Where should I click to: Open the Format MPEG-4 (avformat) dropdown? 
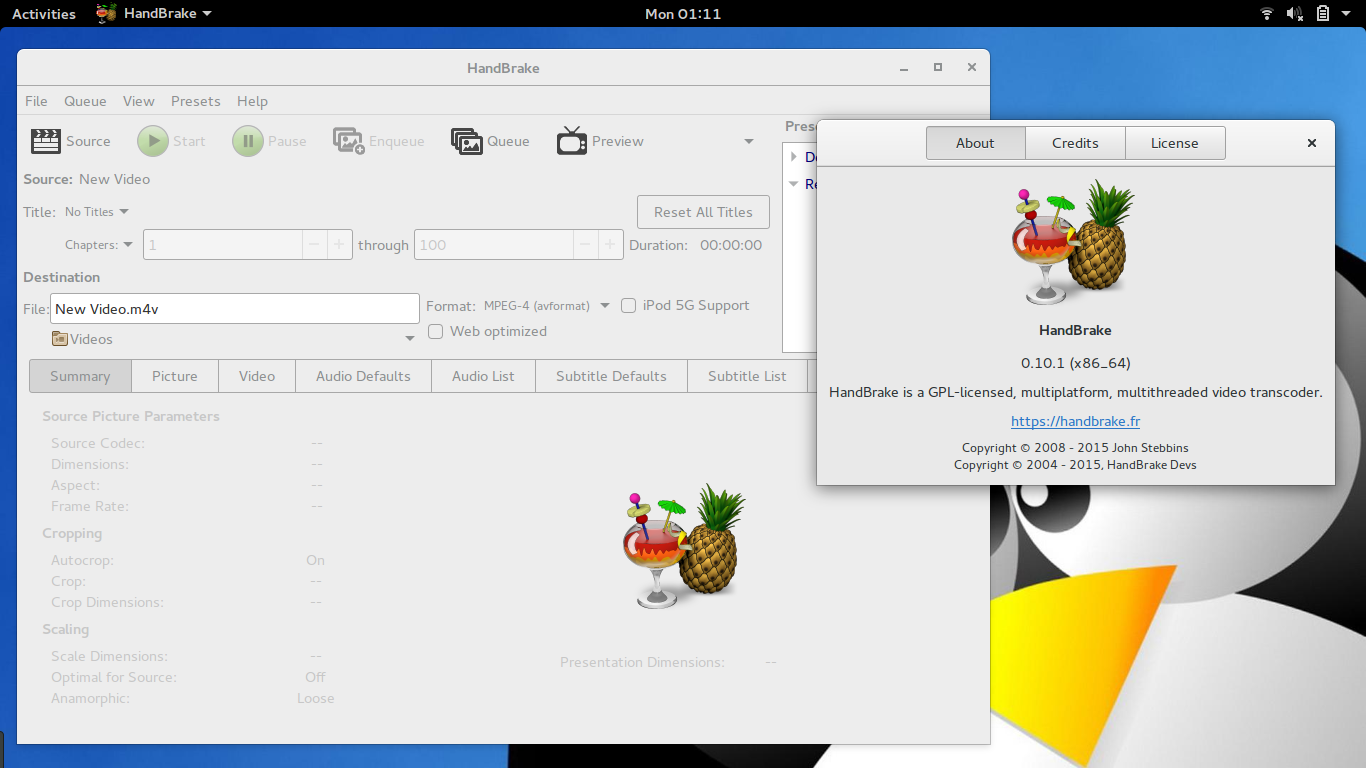pyautogui.click(x=546, y=306)
